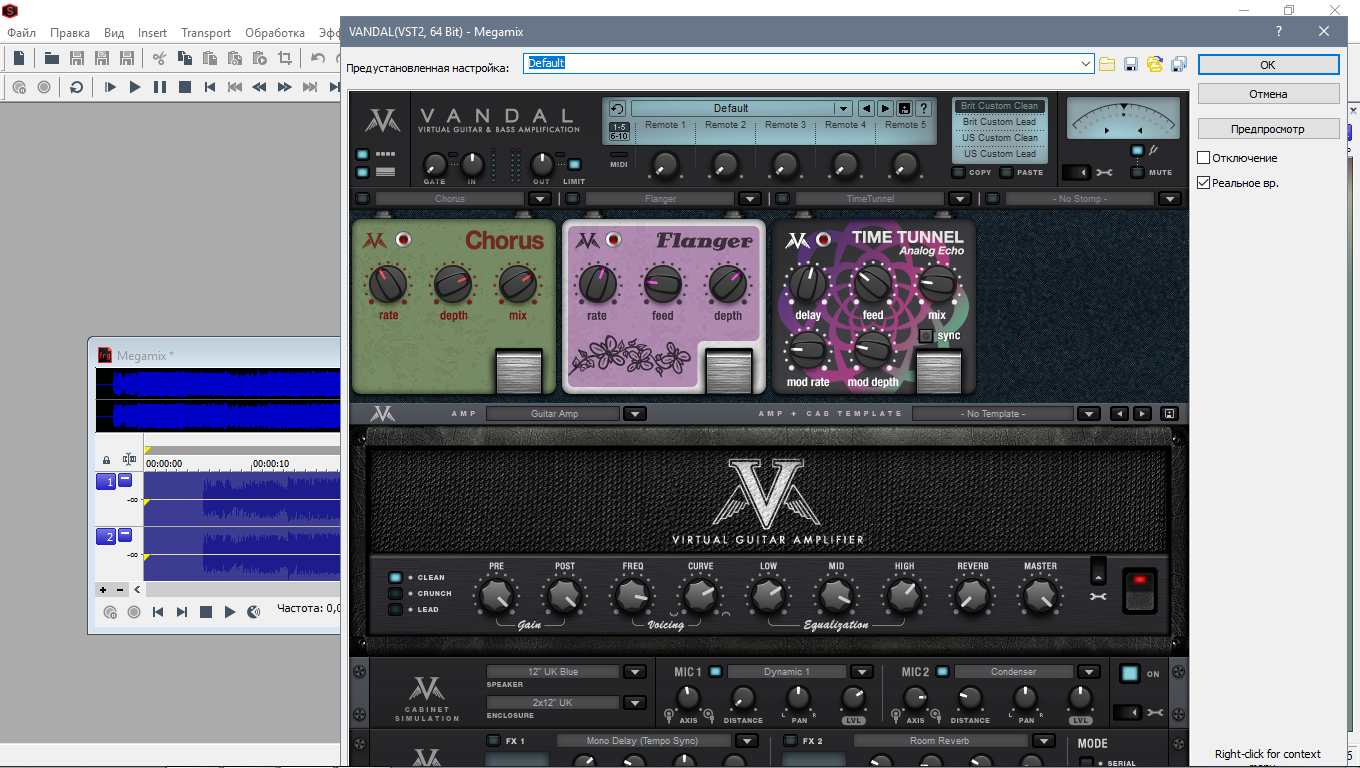Save amp and cab template icon
1360x768 pixels.
tap(1168, 413)
